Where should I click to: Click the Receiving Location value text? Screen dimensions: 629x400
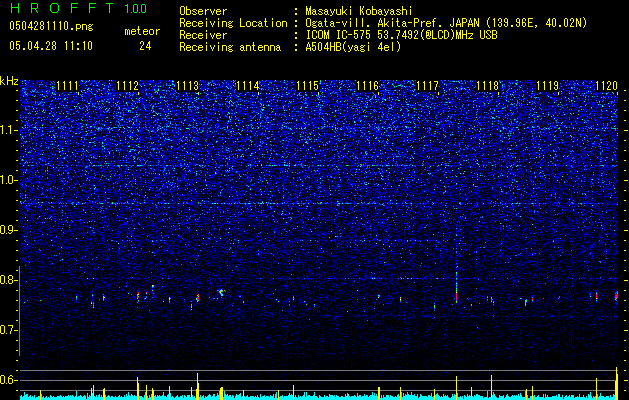446,23
